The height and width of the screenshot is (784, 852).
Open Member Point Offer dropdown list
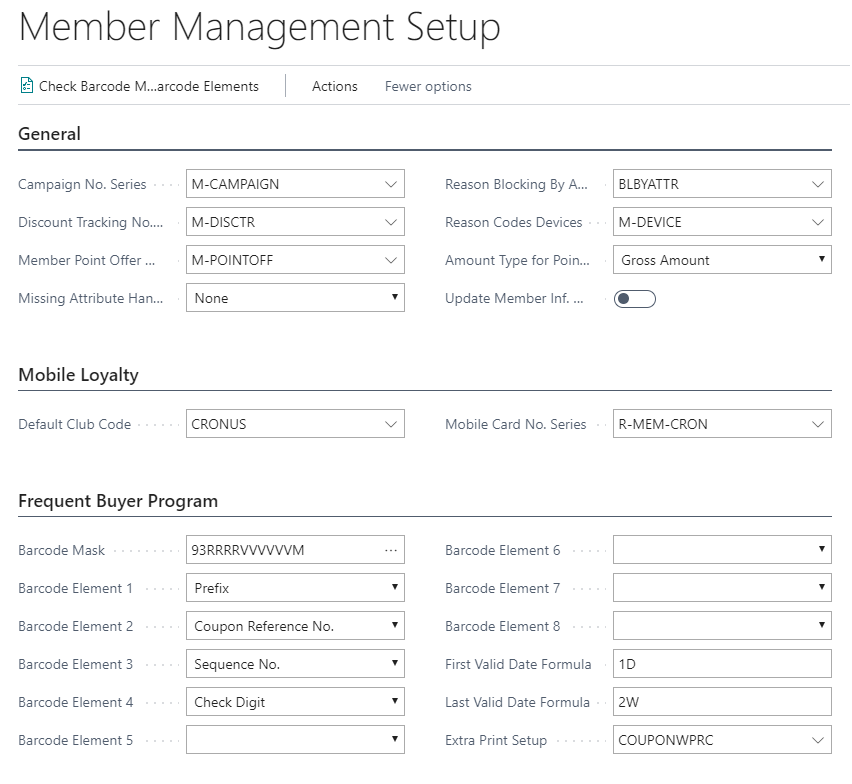[391, 260]
